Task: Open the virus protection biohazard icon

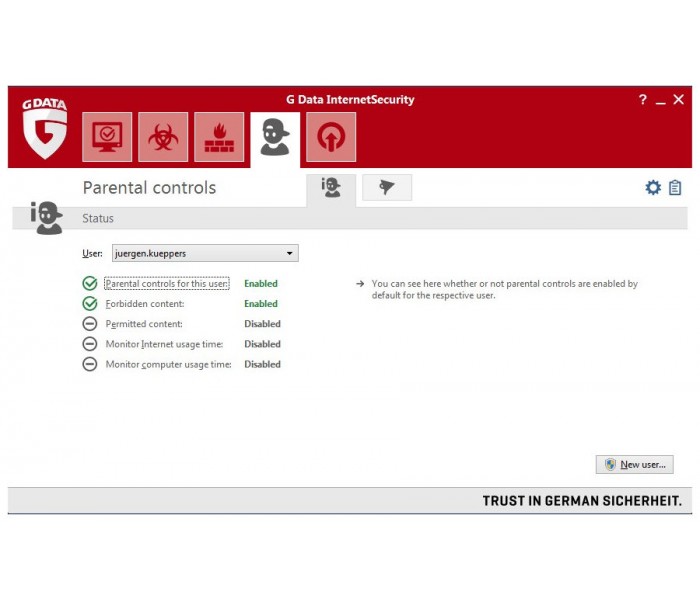Action: click(x=163, y=137)
